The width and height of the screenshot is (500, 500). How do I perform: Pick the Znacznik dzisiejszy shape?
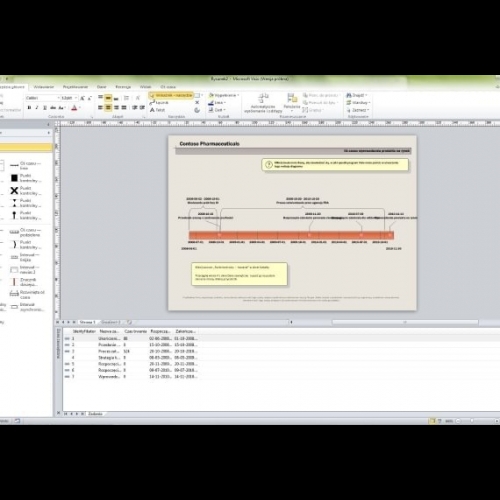pos(25,282)
